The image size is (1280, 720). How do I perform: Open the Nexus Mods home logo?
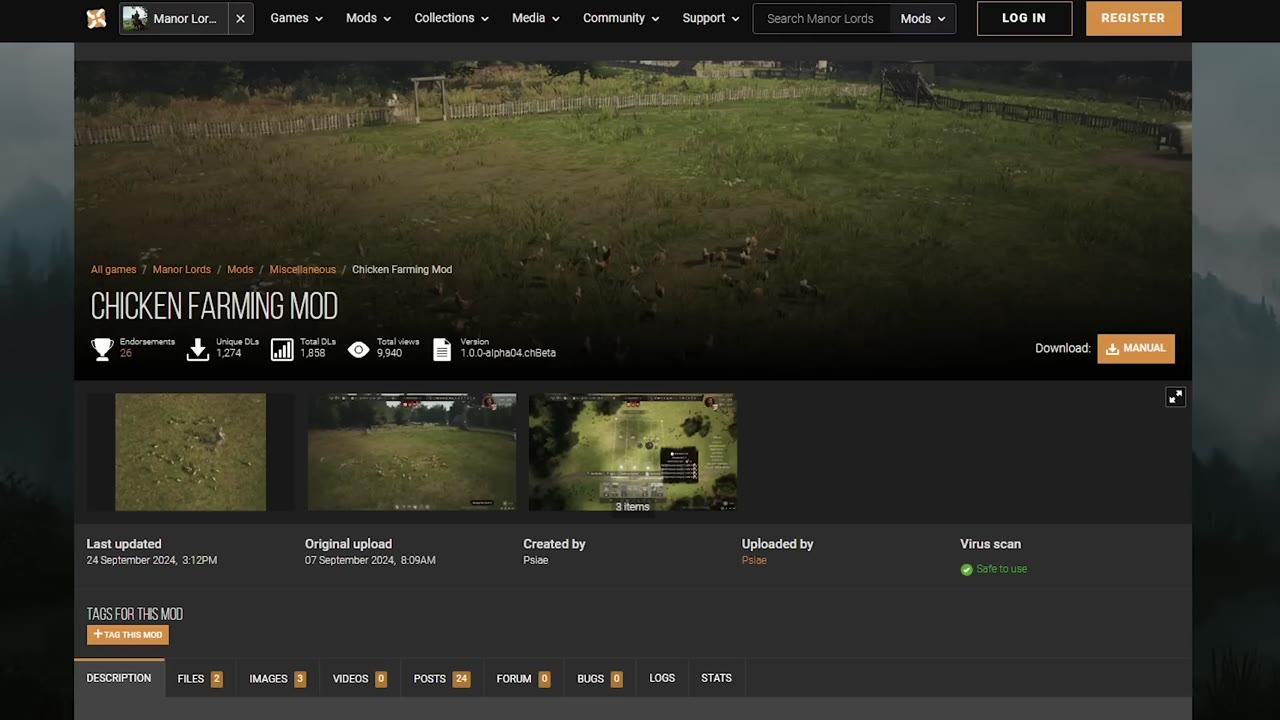tap(96, 18)
